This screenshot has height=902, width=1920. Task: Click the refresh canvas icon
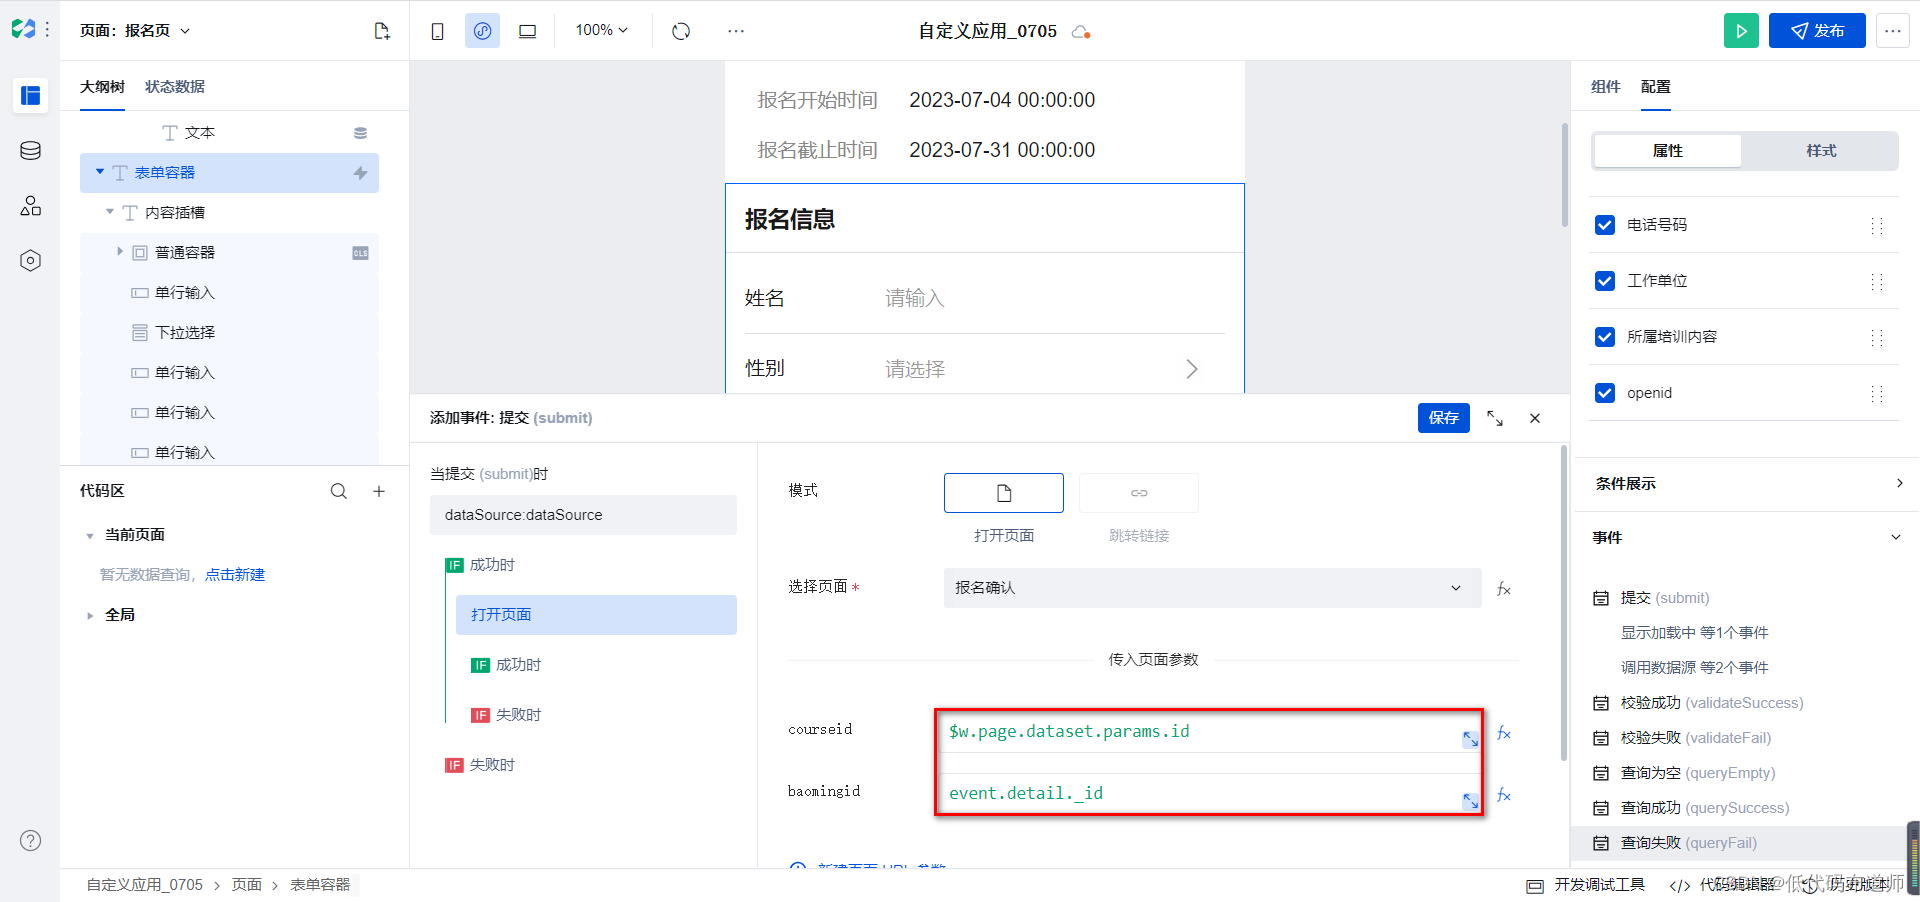[681, 31]
